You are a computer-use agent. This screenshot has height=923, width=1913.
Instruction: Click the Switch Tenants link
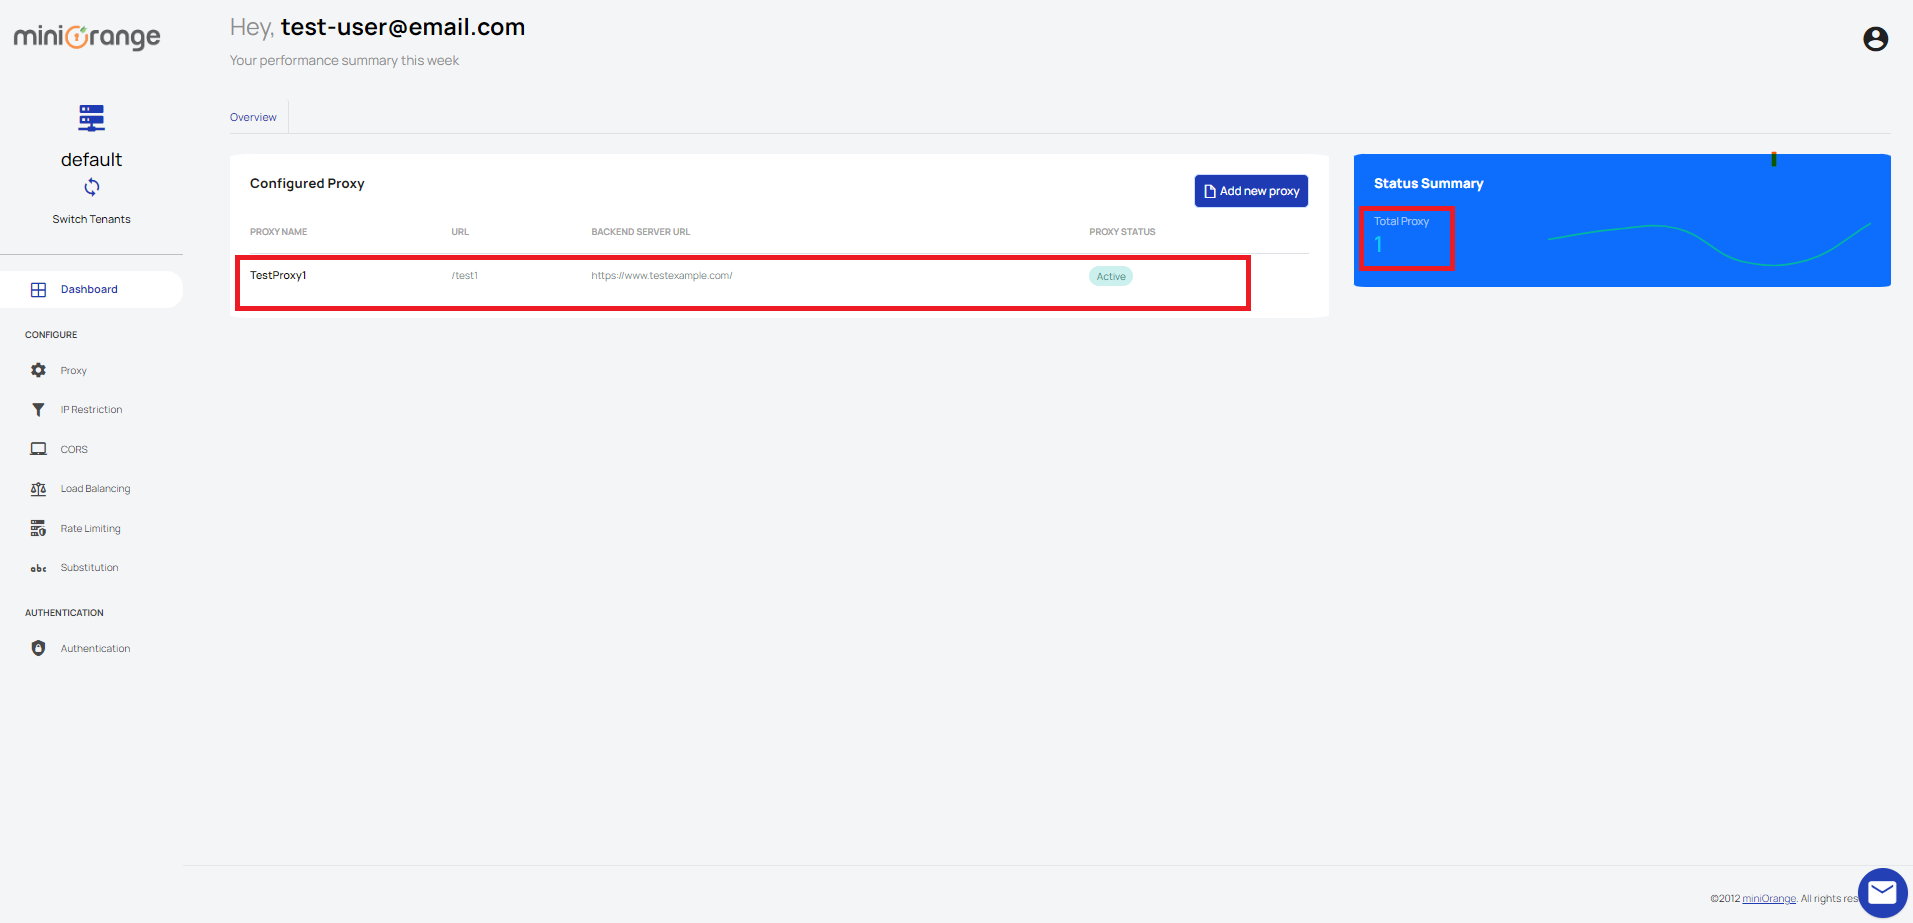point(91,219)
